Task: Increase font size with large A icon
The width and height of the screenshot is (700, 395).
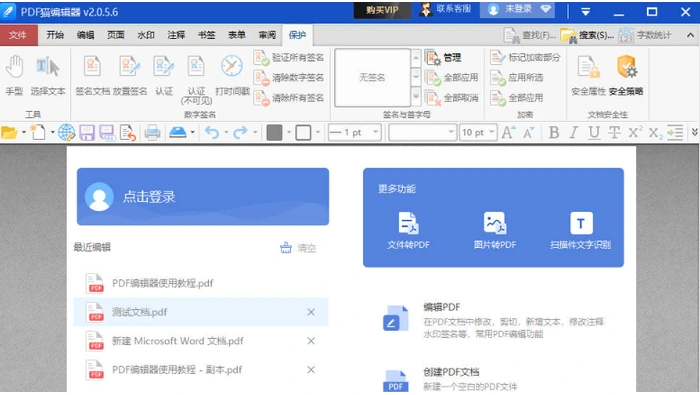Action: [509, 133]
